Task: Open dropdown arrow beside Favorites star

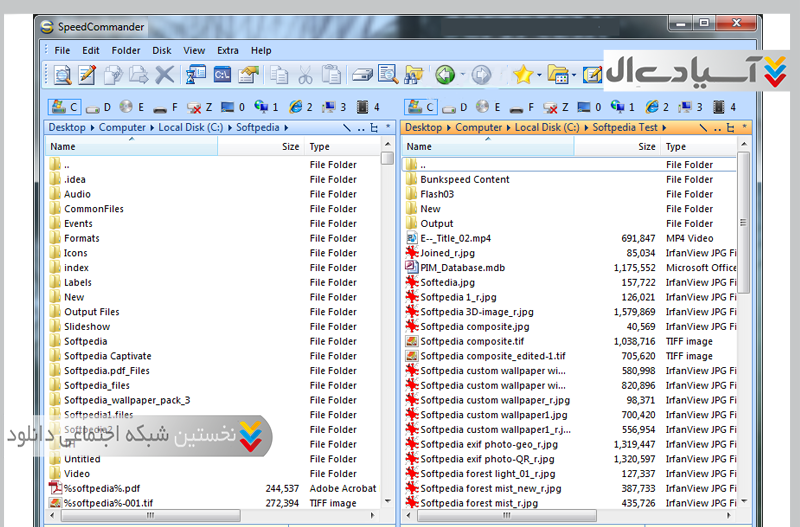Action: pos(539,75)
